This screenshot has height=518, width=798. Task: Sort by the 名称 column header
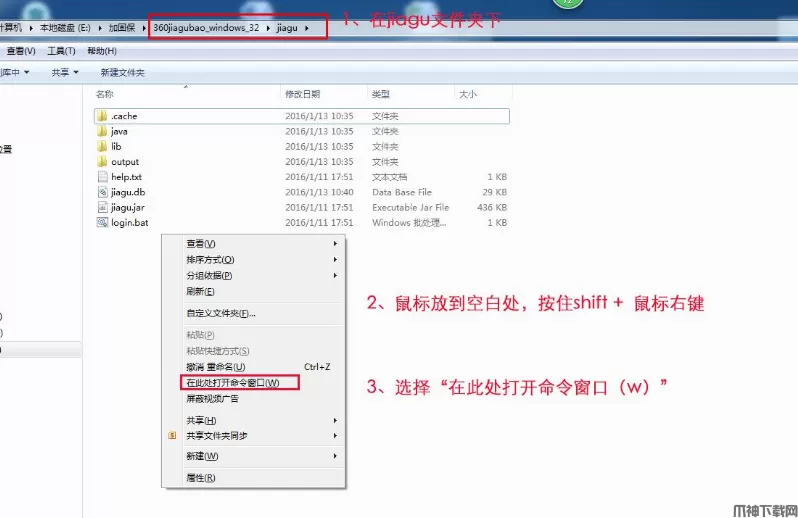[105, 94]
